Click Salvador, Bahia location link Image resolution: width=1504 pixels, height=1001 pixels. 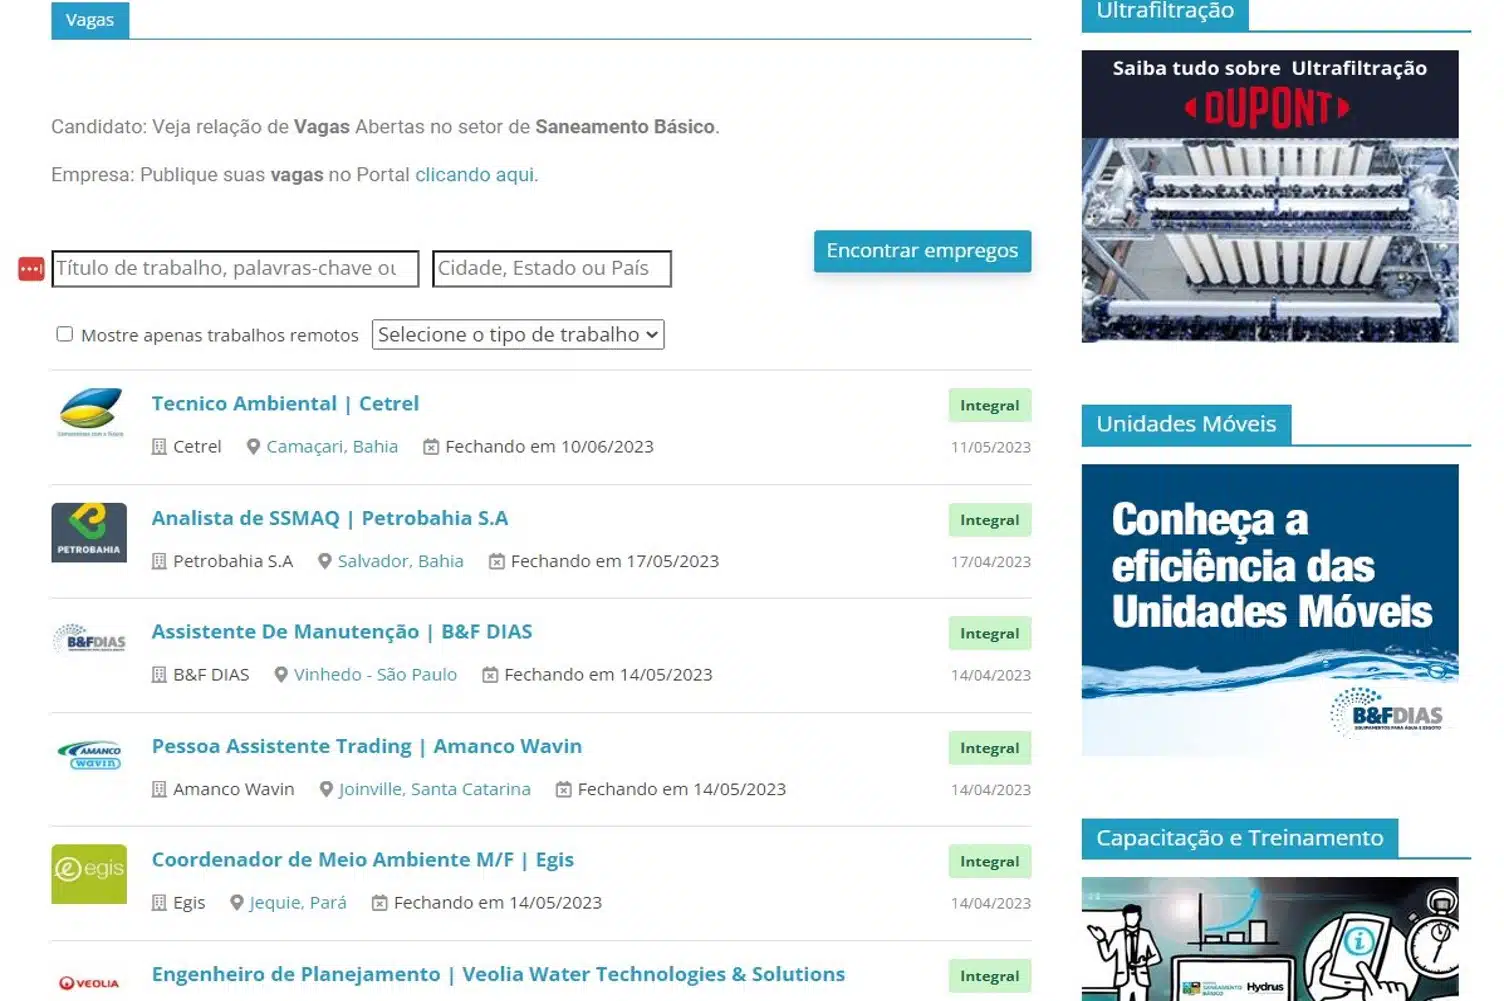click(x=401, y=562)
